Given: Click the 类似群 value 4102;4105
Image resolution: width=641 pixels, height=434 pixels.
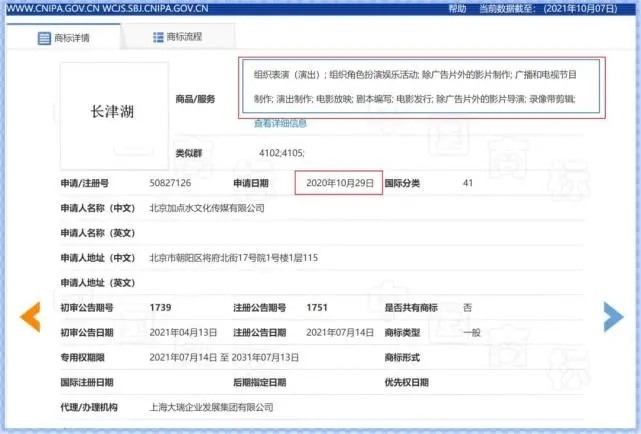Looking at the screenshot, I should tap(281, 153).
